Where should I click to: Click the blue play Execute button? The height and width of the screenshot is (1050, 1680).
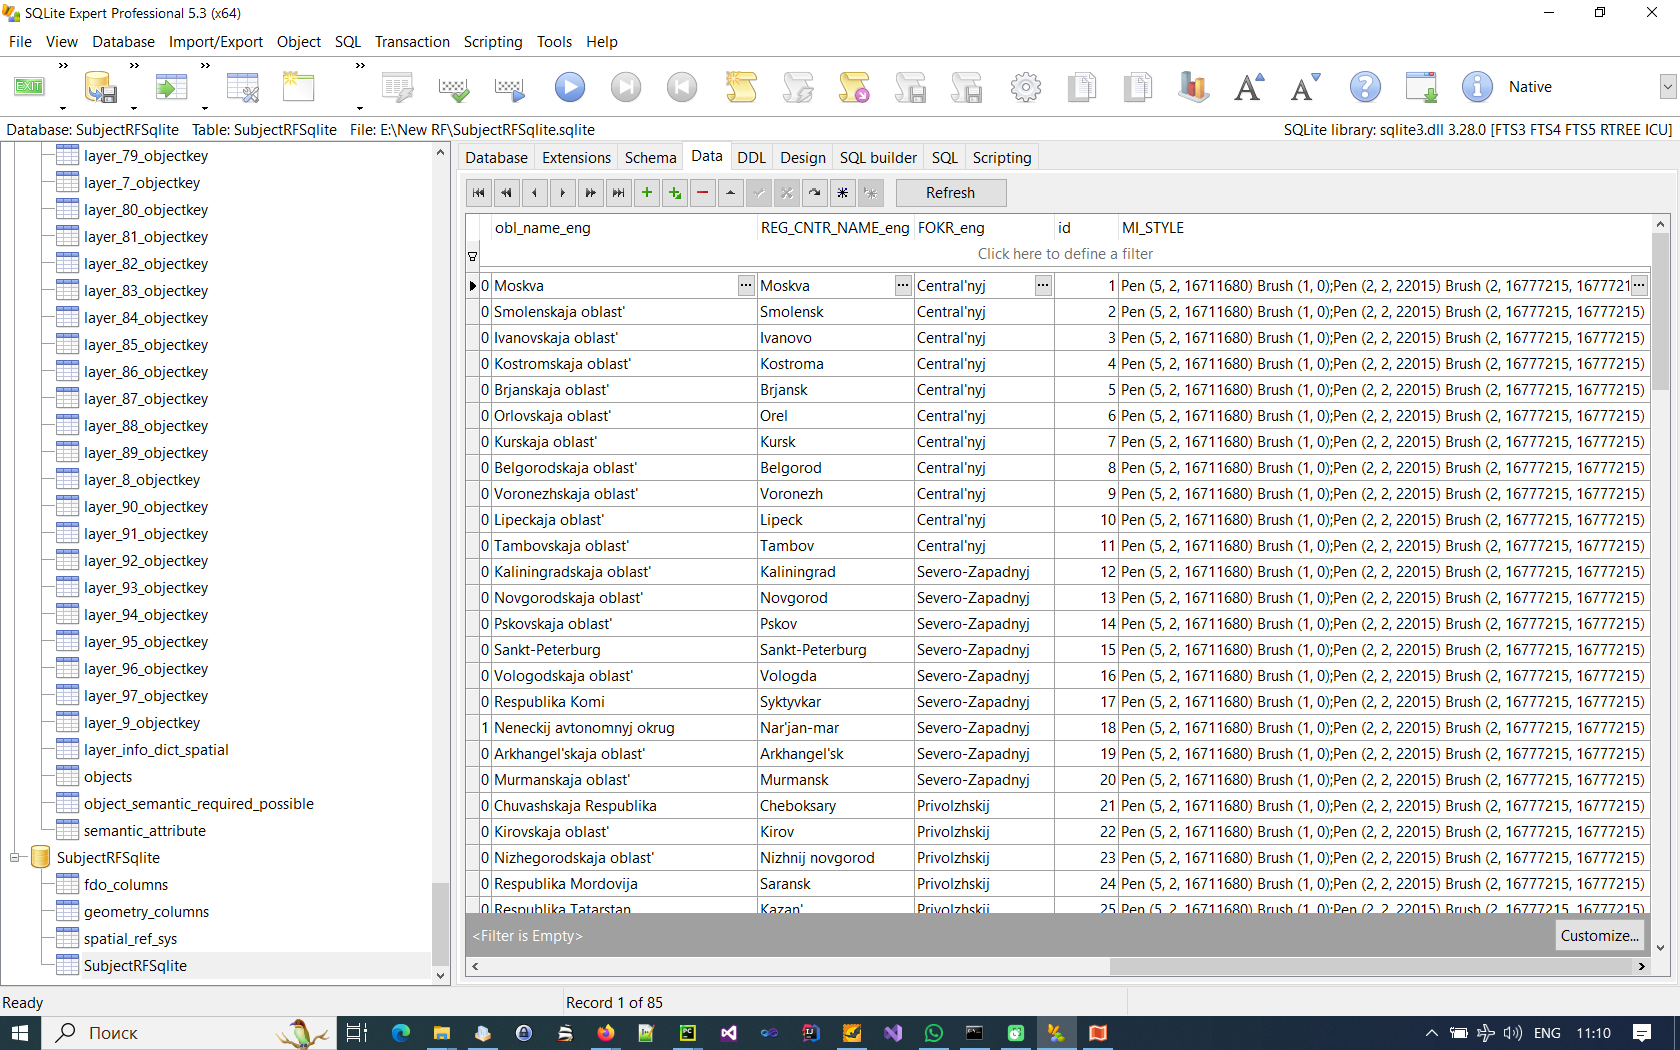click(570, 87)
